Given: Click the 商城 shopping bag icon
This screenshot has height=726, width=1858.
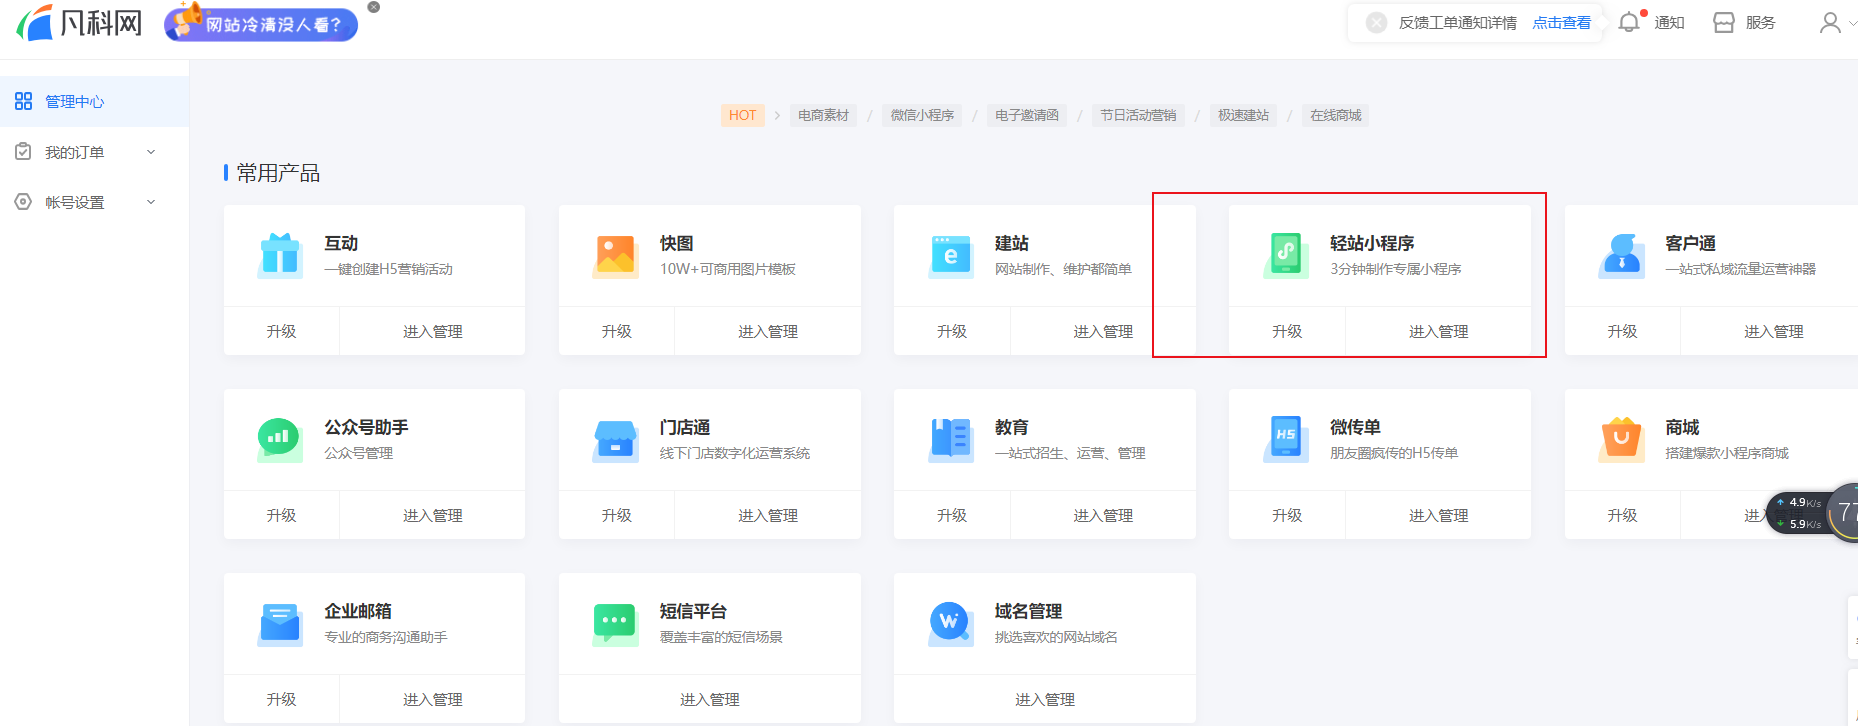Looking at the screenshot, I should (x=1621, y=439).
